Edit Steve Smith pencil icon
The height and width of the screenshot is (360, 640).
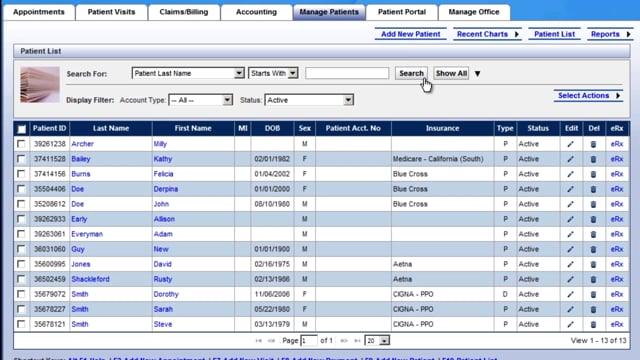[x=571, y=324]
